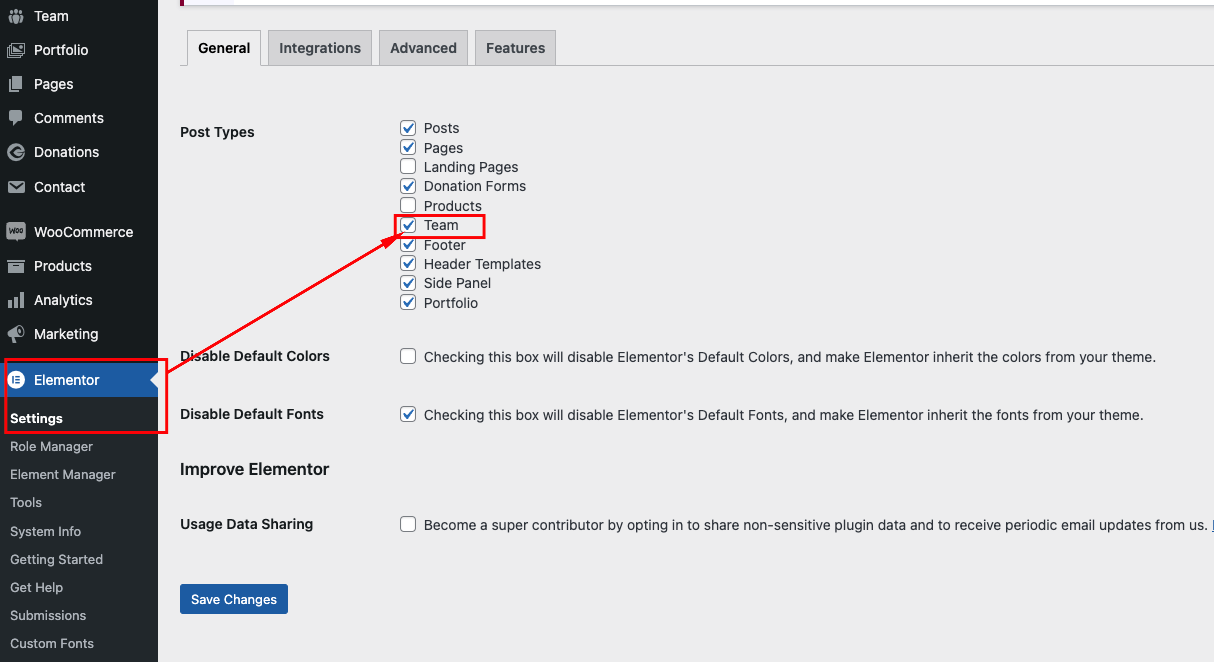Enable the Landing Pages checkbox
Screen dimensions: 1214x662
(x=408, y=167)
